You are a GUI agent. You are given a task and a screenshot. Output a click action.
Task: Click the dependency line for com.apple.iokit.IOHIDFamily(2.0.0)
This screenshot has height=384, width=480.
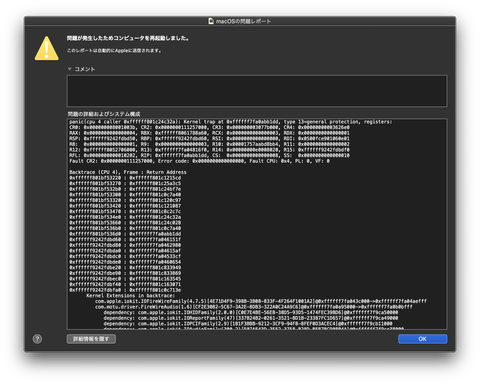click(250, 312)
